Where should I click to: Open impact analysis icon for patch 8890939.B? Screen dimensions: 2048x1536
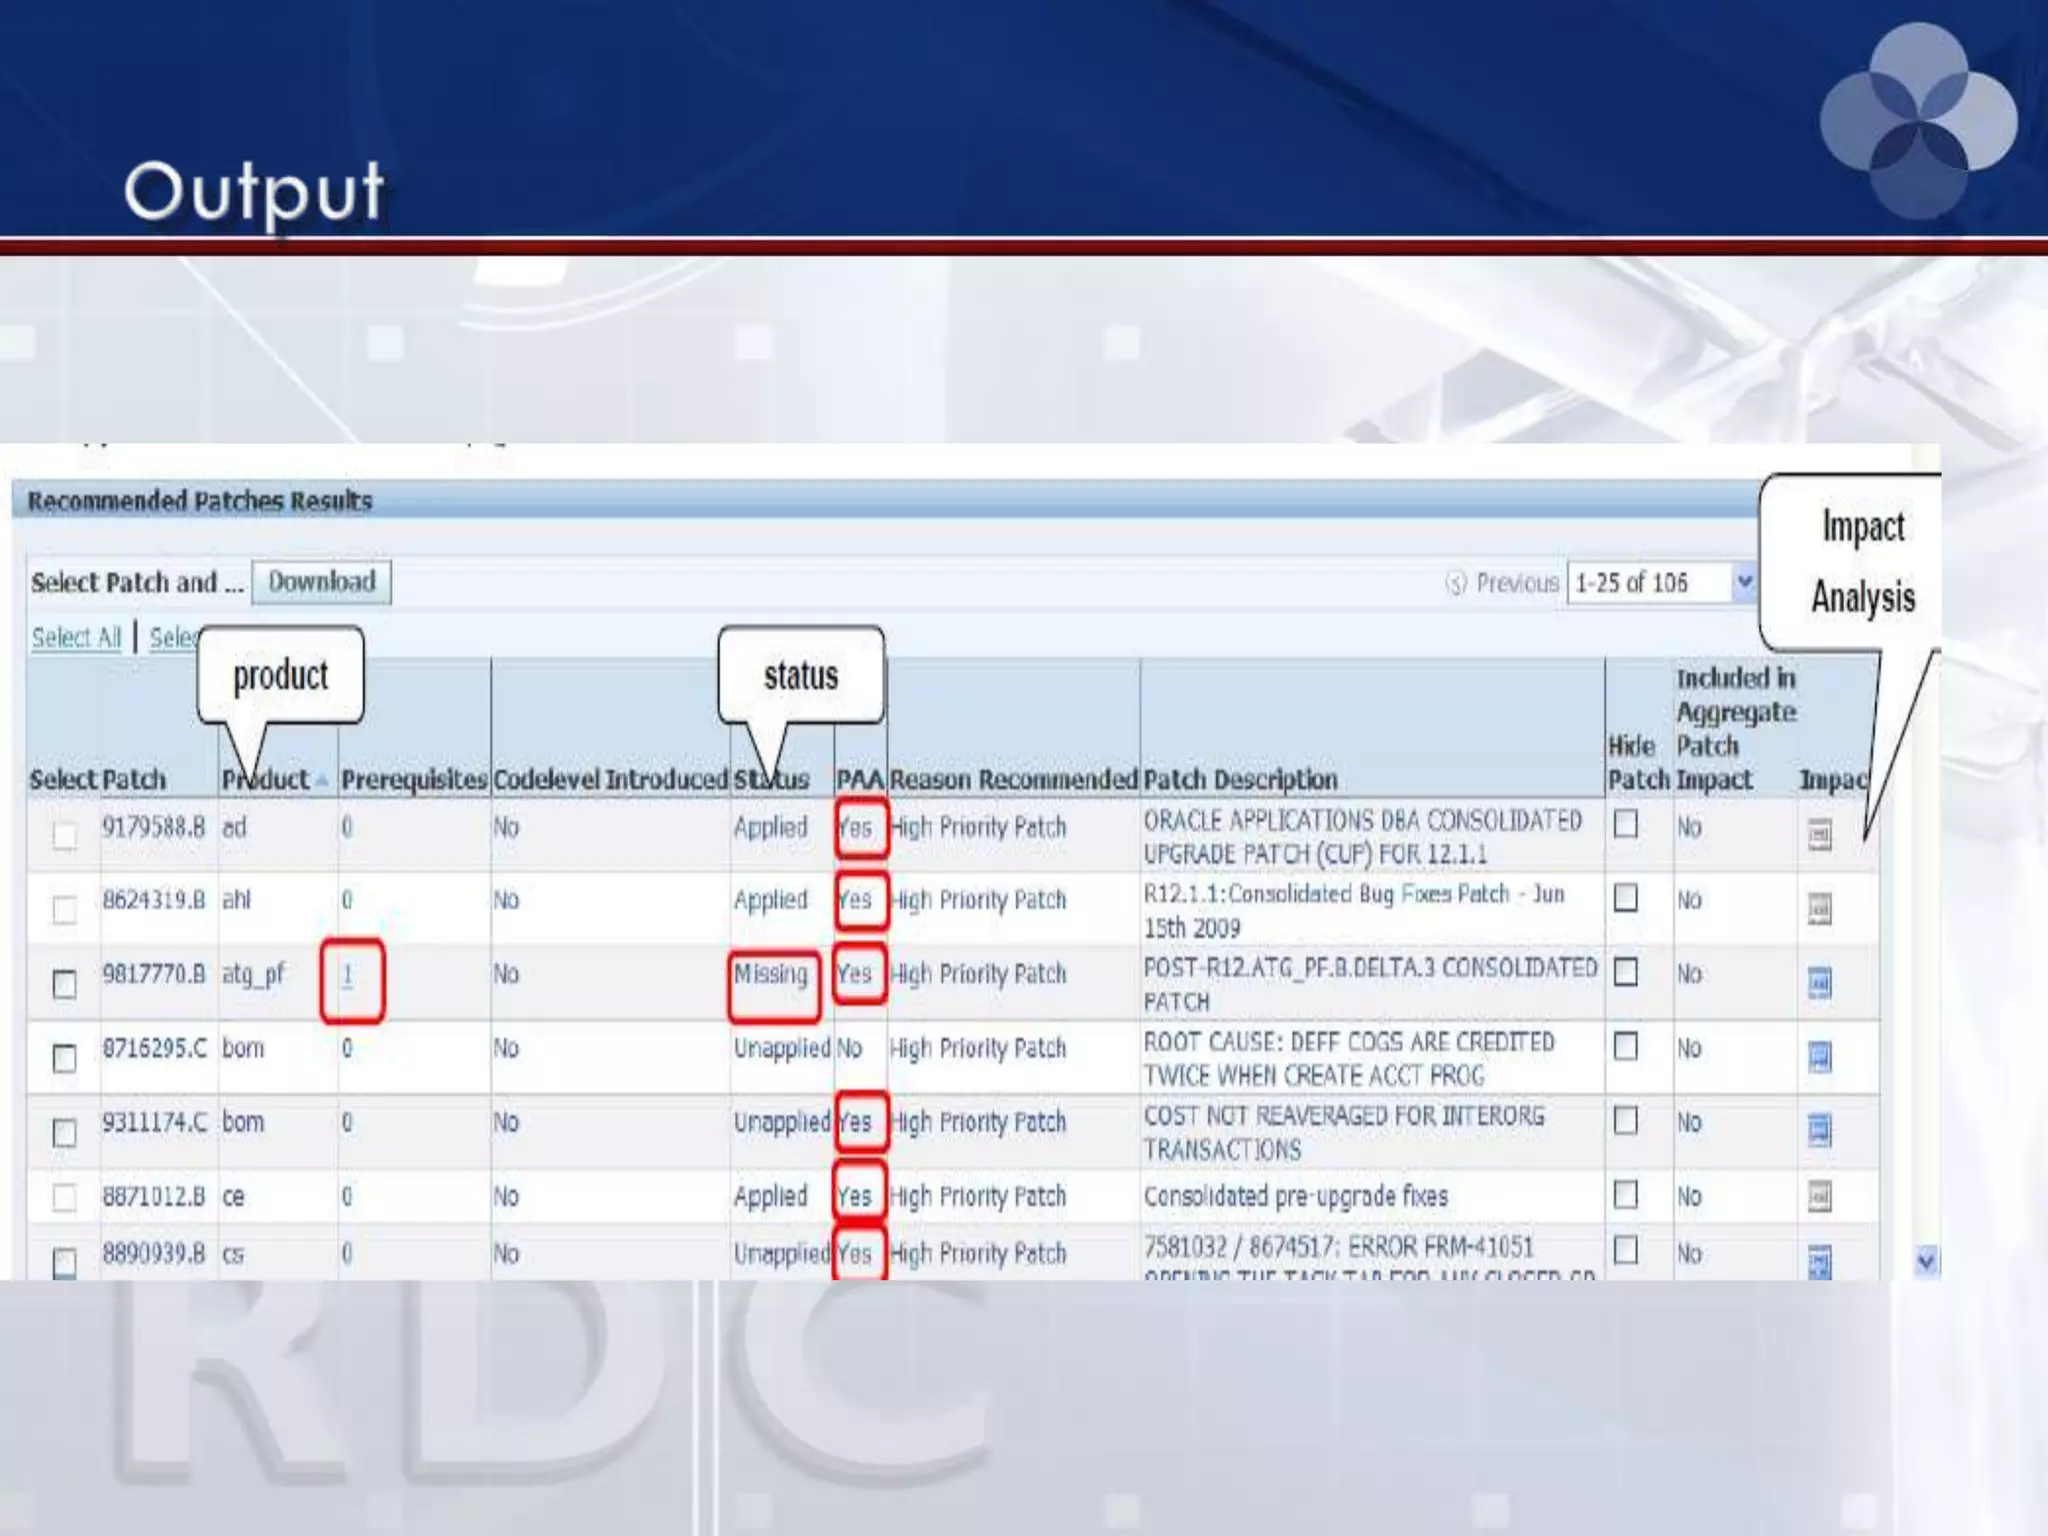tap(1819, 1261)
